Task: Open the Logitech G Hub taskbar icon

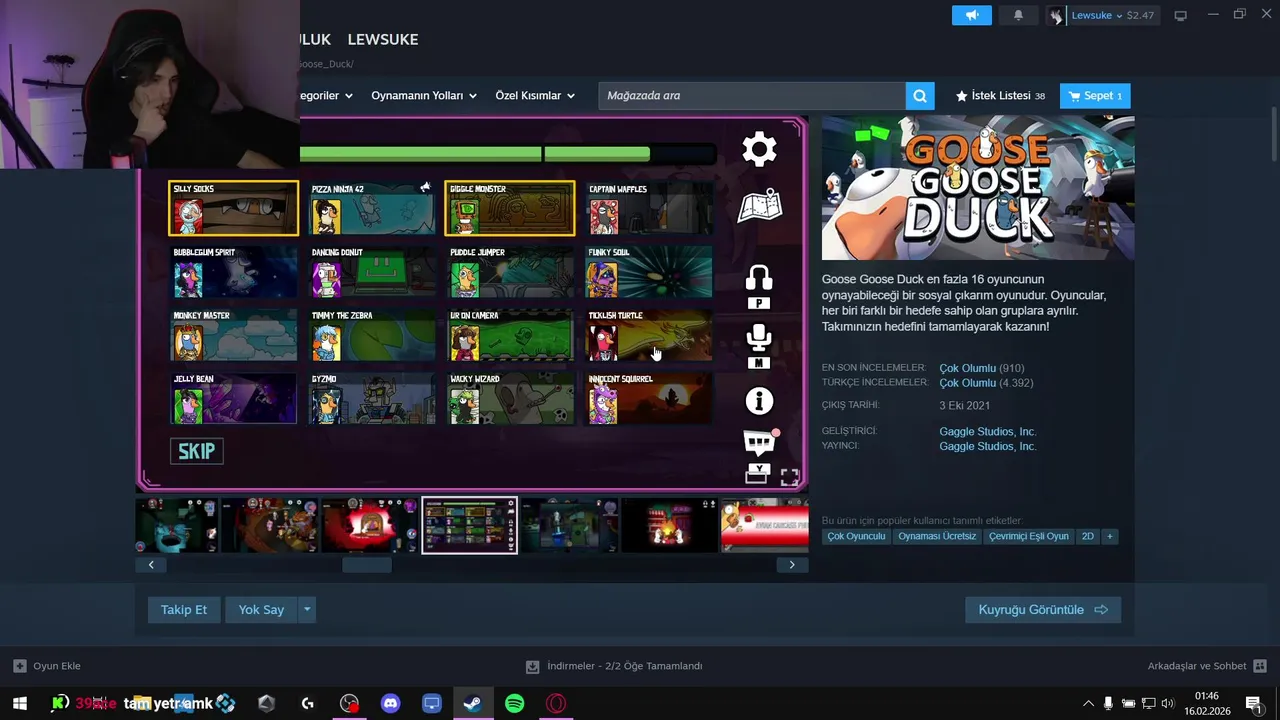Action: click(x=307, y=704)
